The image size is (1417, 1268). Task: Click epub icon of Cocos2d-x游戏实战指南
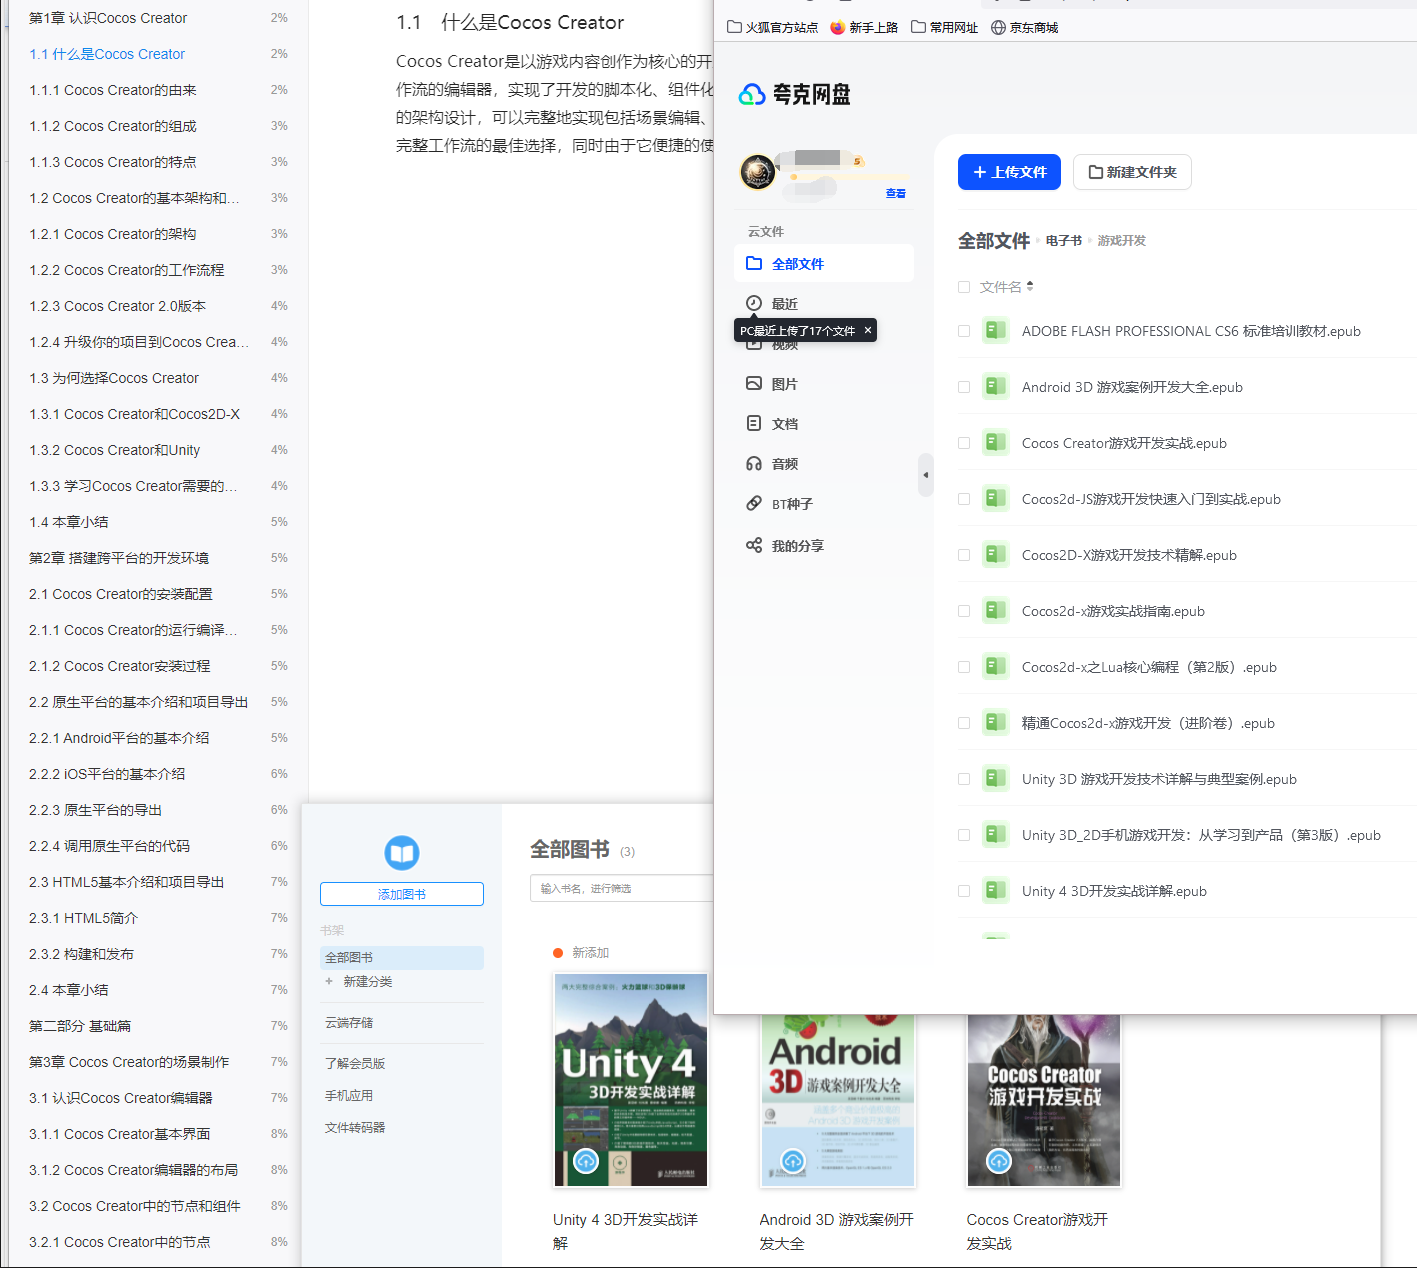pyautogui.click(x=995, y=610)
